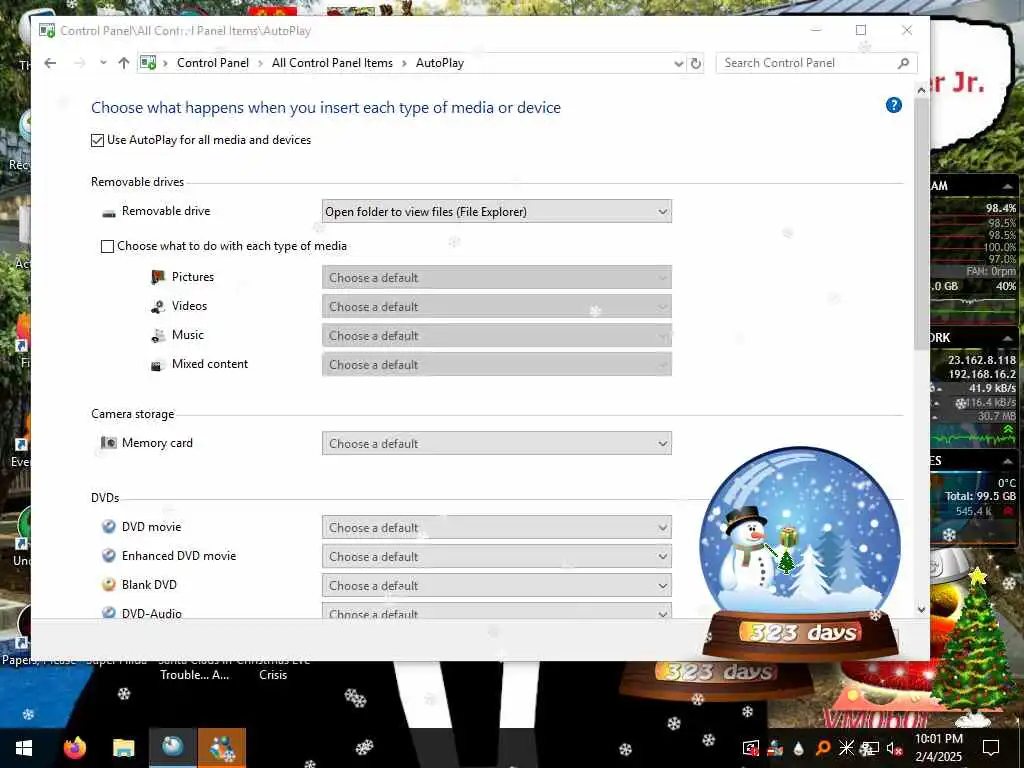
Task: Click the scrollbar up arrow
Action: coord(921,91)
